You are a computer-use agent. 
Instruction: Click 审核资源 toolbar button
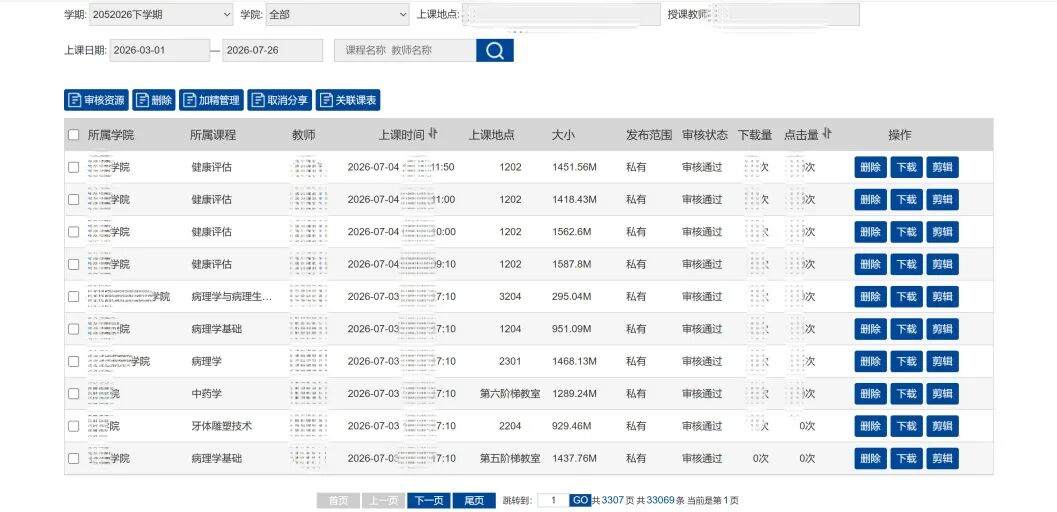96,100
